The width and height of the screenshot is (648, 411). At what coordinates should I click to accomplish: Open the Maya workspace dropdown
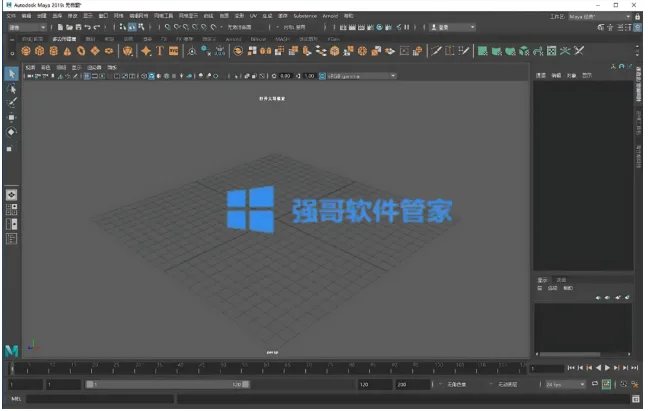pyautogui.click(x=599, y=17)
